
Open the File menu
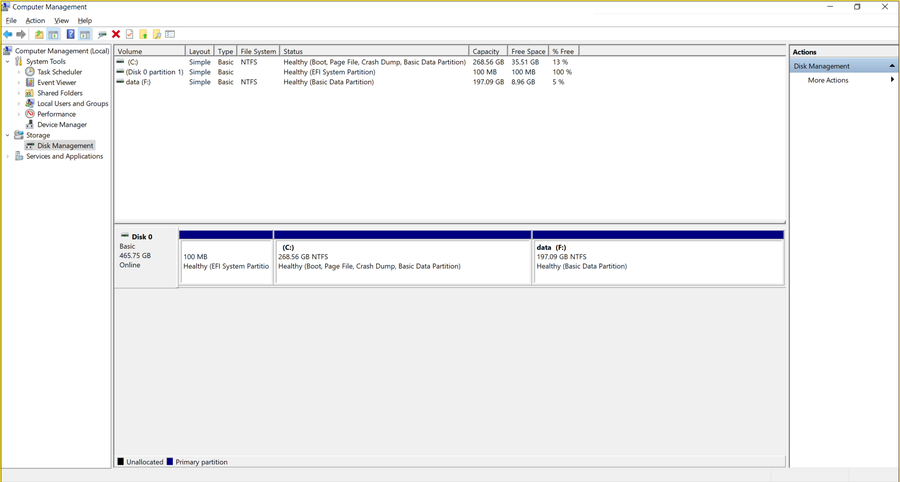pyautogui.click(x=11, y=21)
